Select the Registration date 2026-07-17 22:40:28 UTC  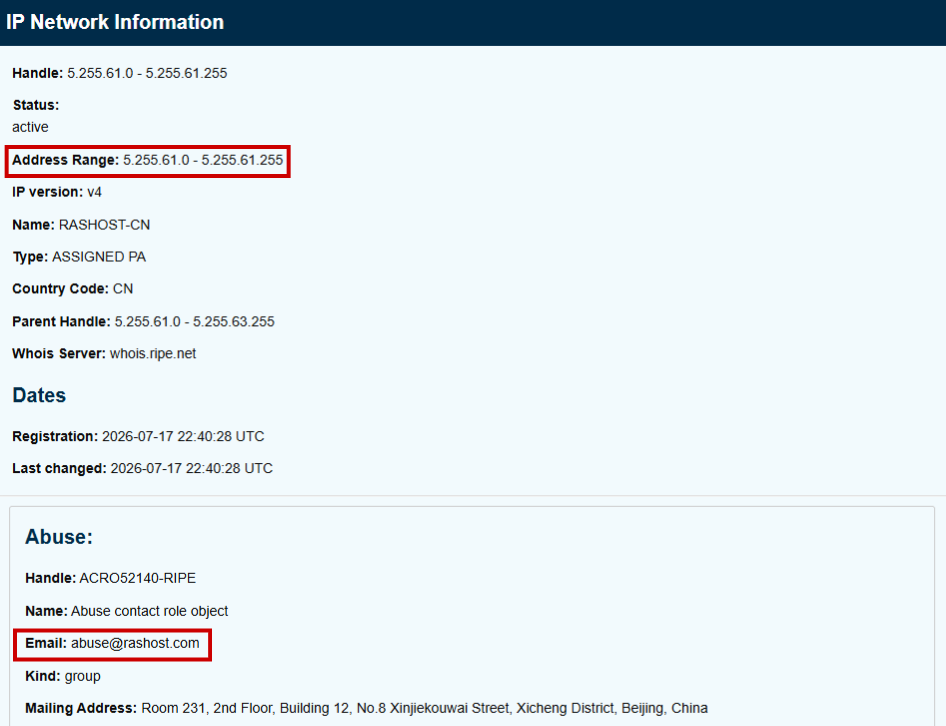pos(183,437)
